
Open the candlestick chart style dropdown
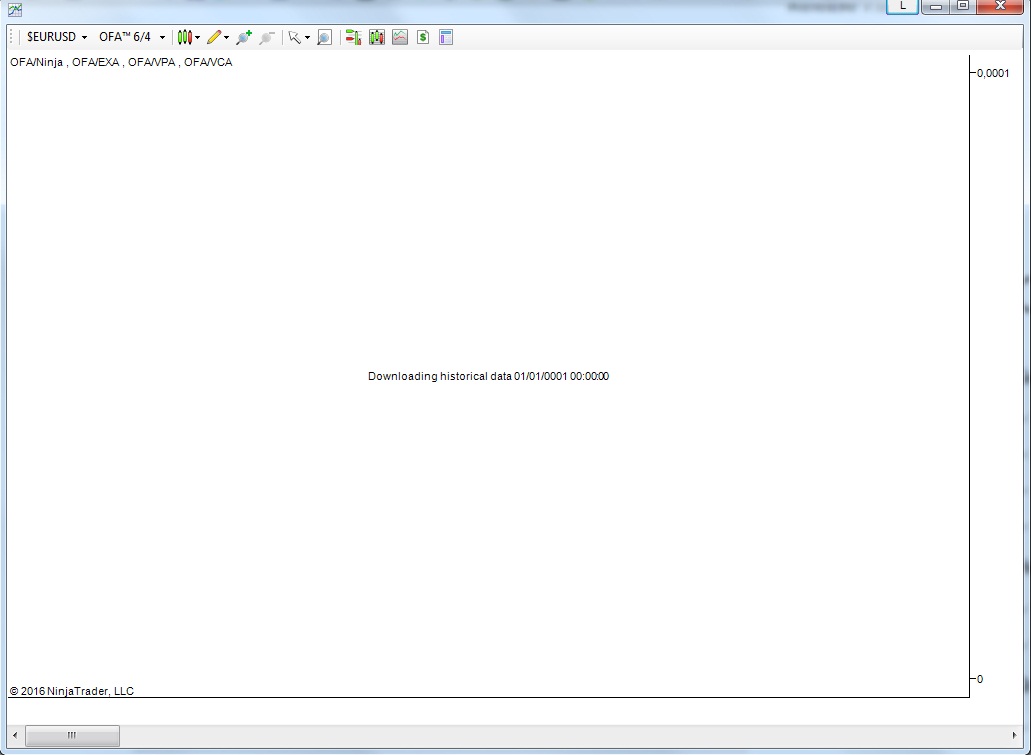coord(189,37)
